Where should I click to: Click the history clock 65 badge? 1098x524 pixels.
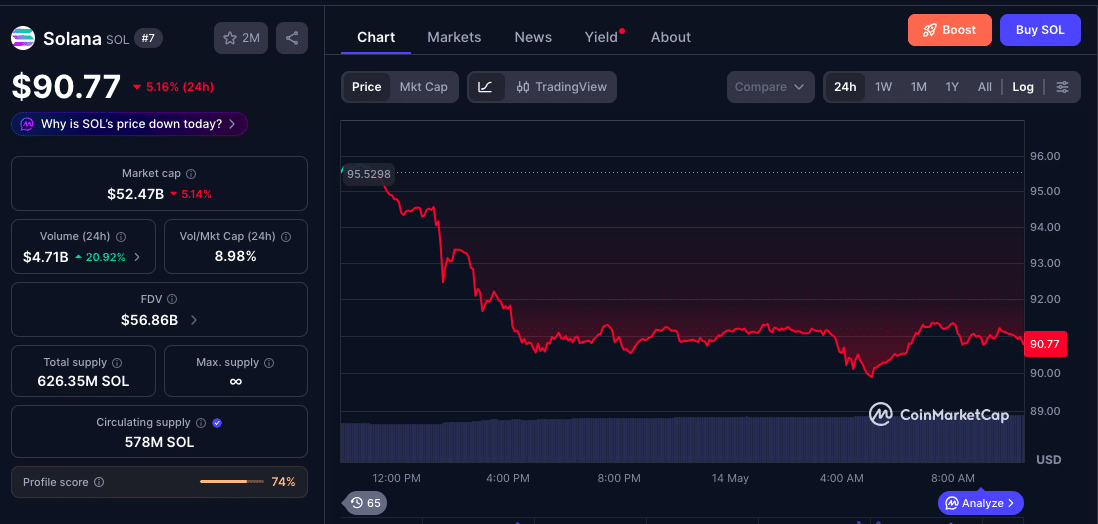tap(365, 502)
